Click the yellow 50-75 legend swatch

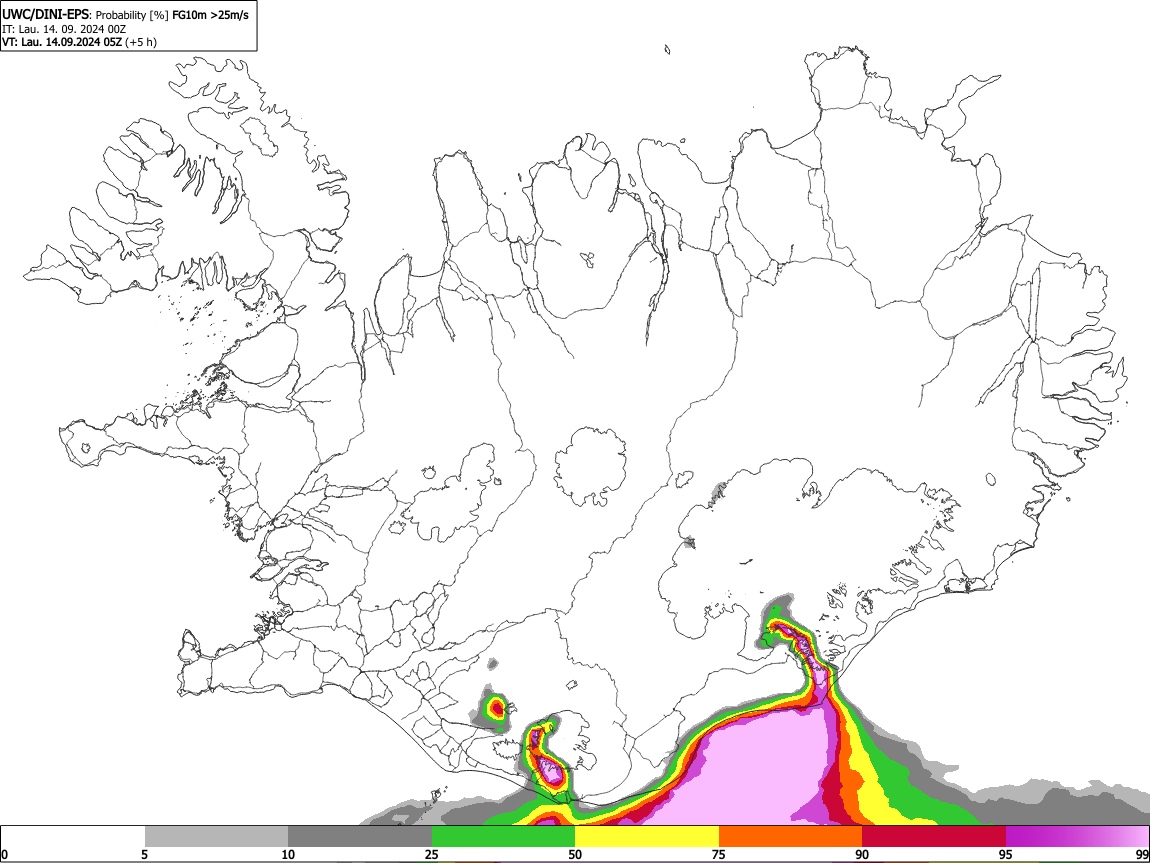647,836
